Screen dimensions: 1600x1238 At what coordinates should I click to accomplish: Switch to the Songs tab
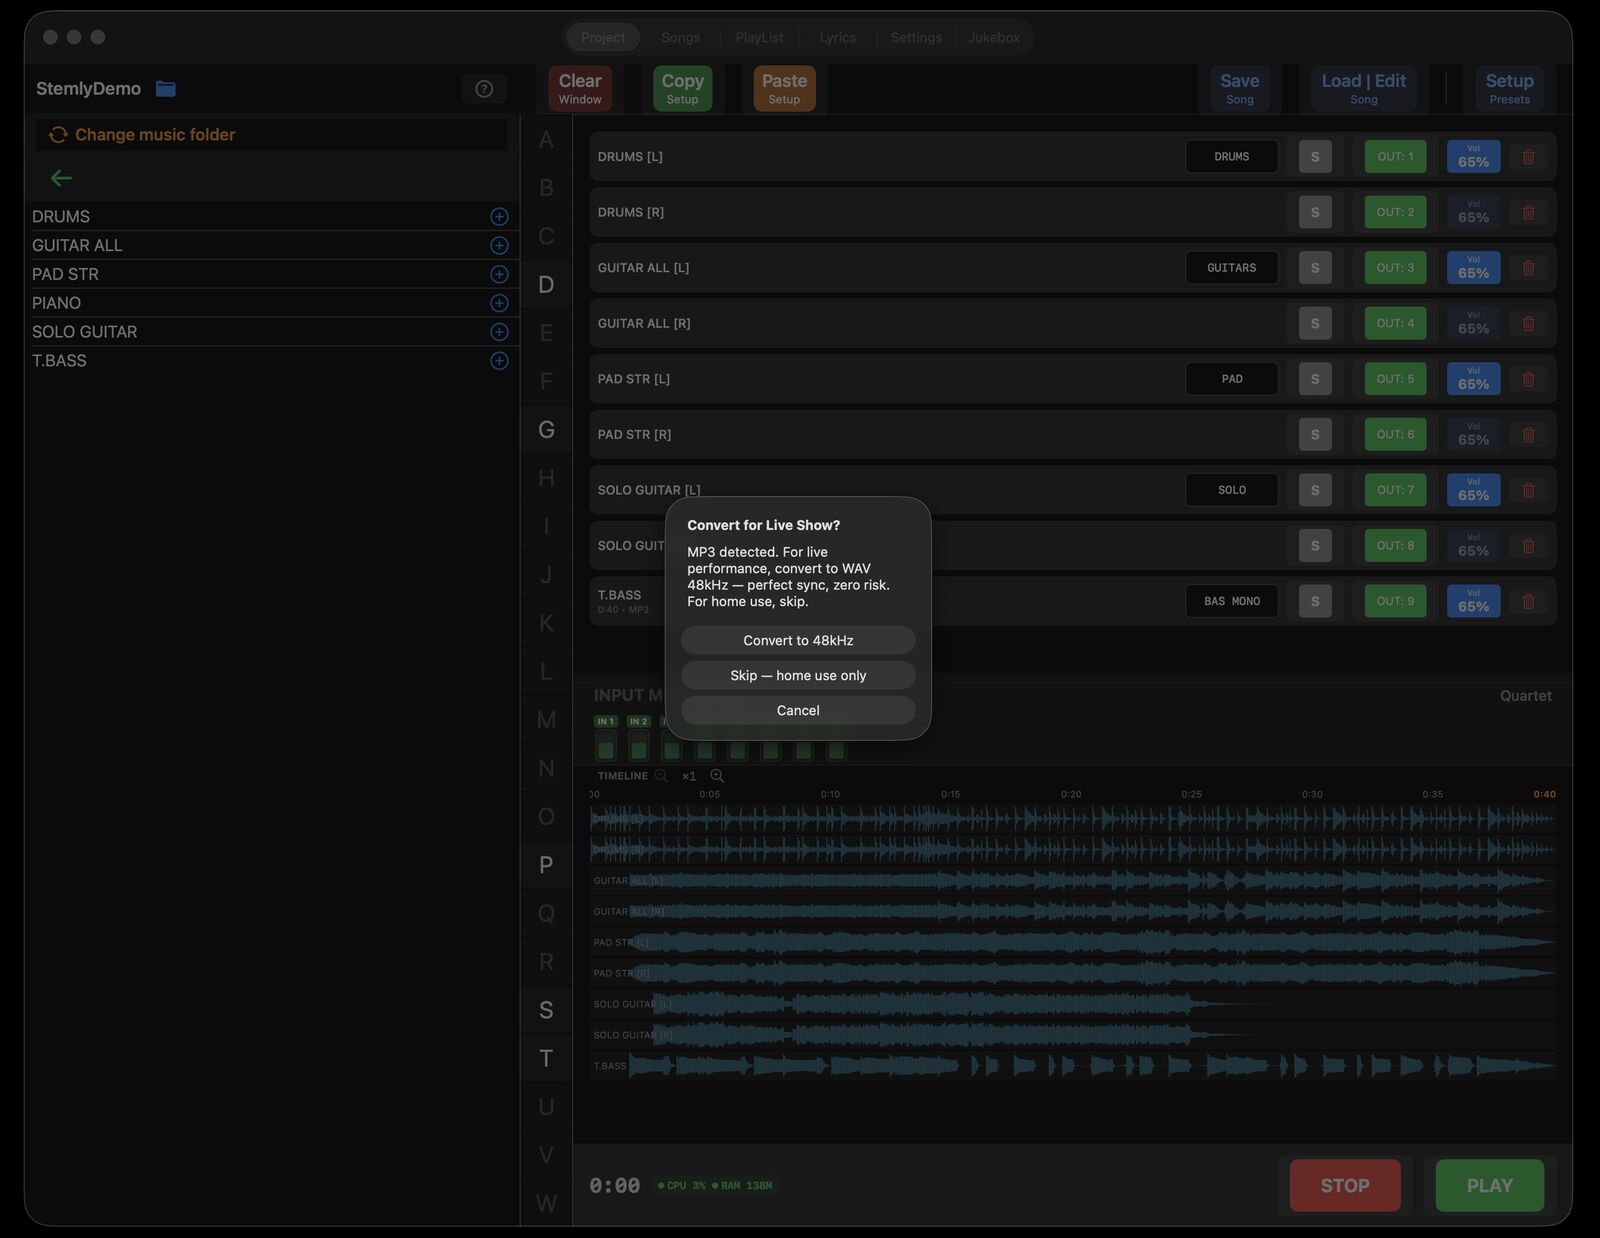pos(681,38)
